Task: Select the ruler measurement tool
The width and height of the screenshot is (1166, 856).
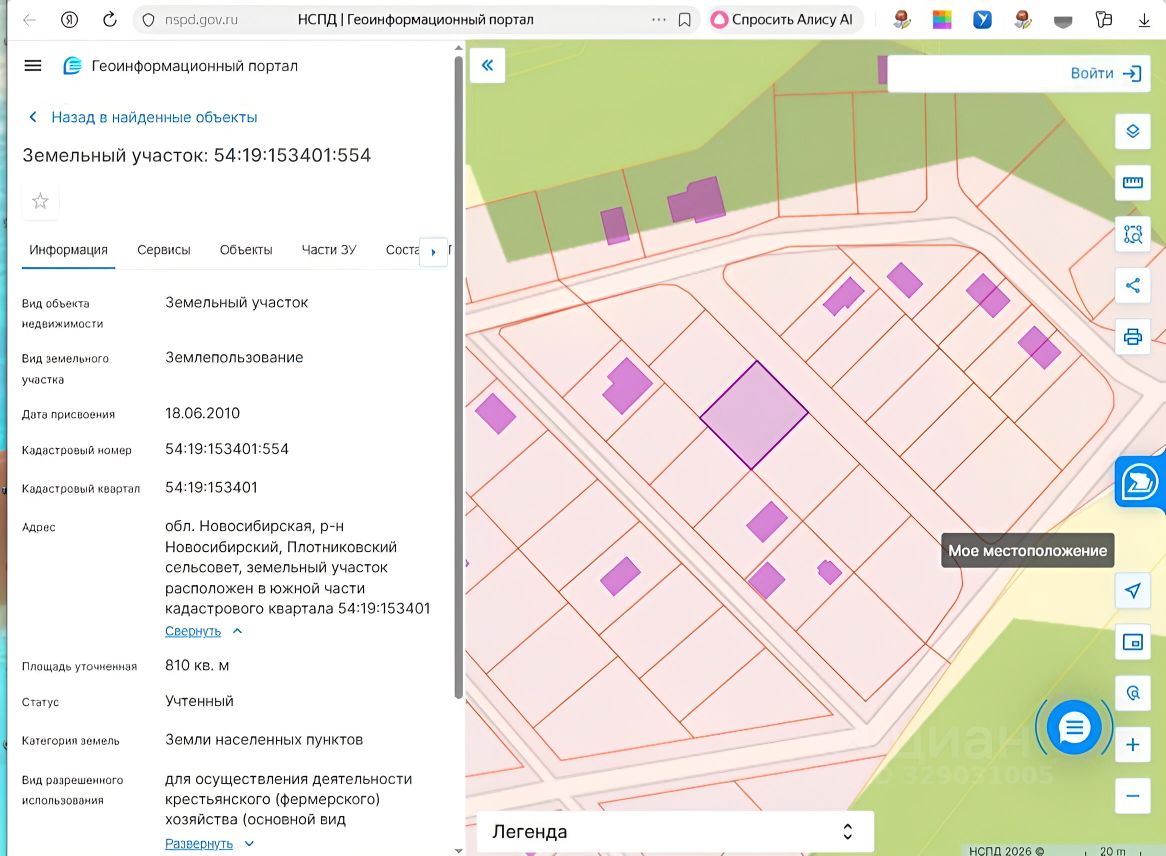Action: (x=1132, y=183)
